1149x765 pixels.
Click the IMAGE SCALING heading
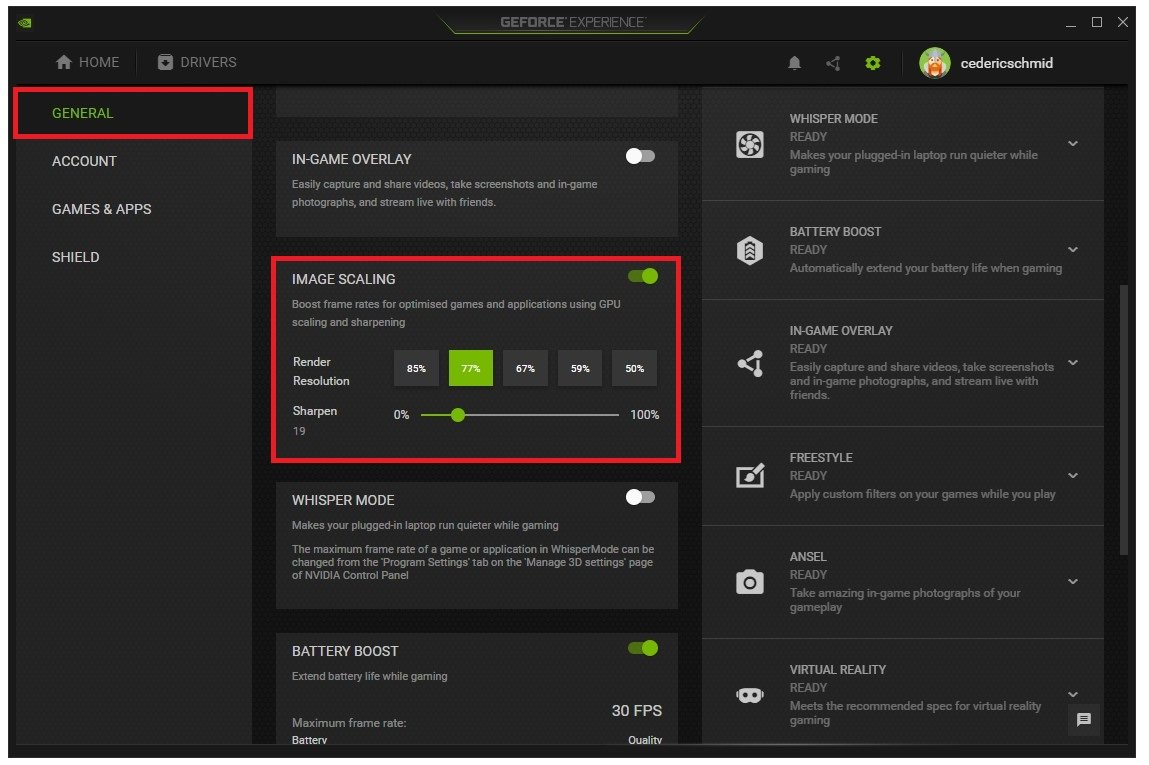[344, 280]
